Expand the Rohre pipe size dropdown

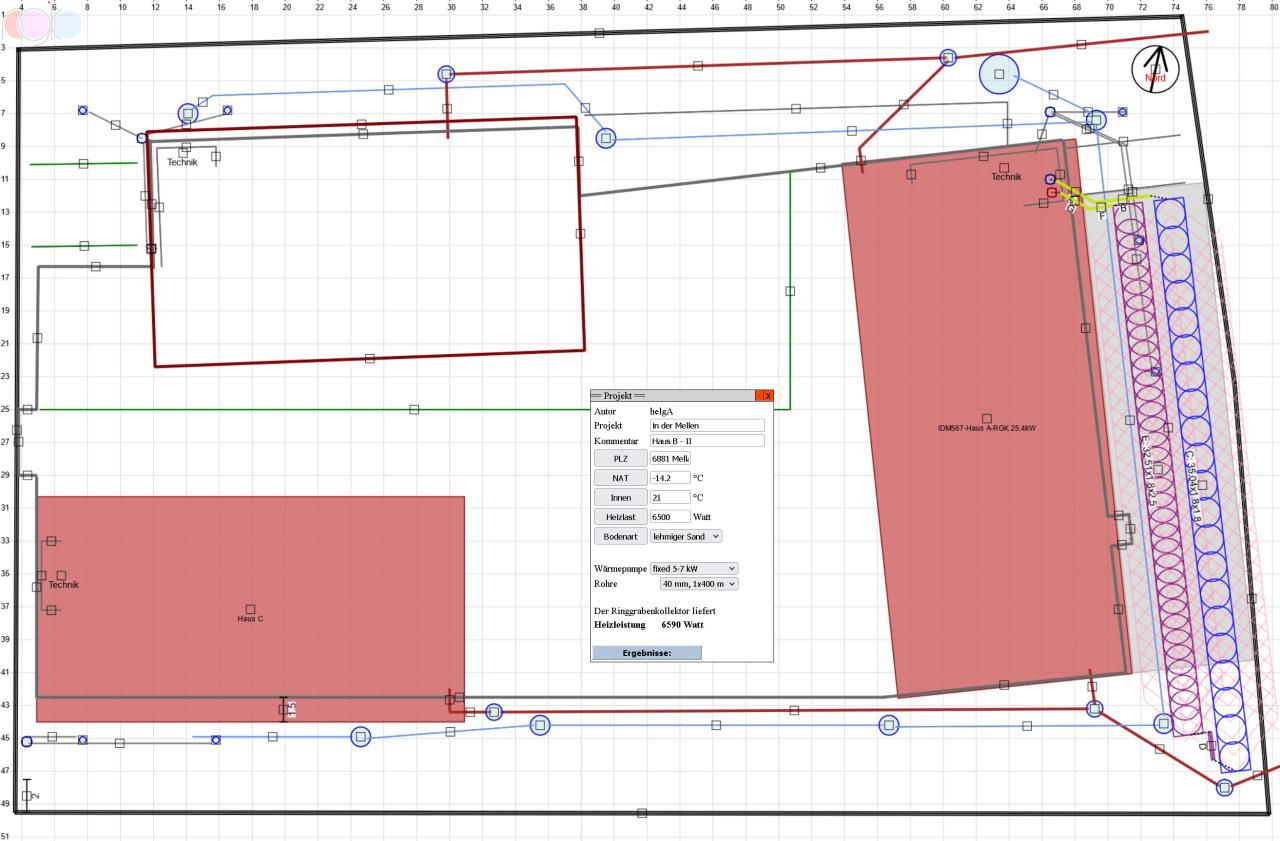(x=698, y=584)
